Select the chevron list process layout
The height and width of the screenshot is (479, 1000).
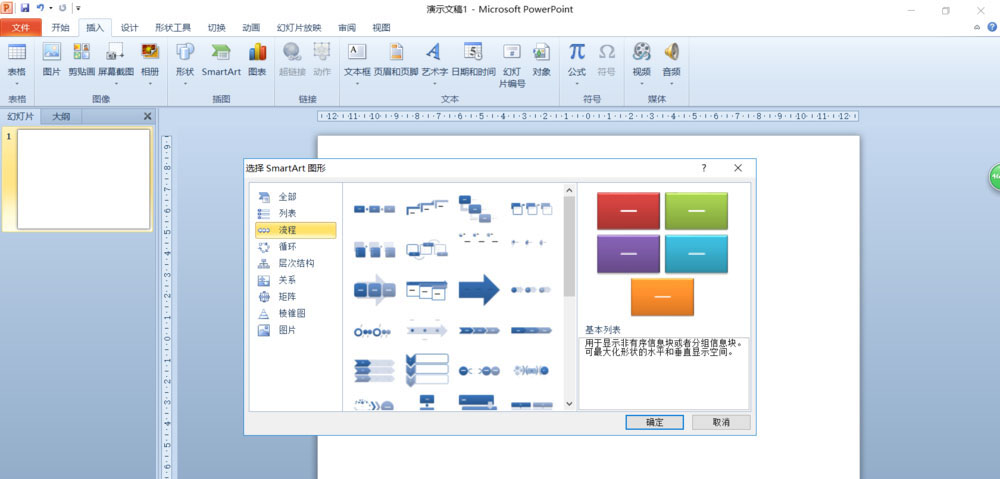pyautogui.click(x=374, y=371)
